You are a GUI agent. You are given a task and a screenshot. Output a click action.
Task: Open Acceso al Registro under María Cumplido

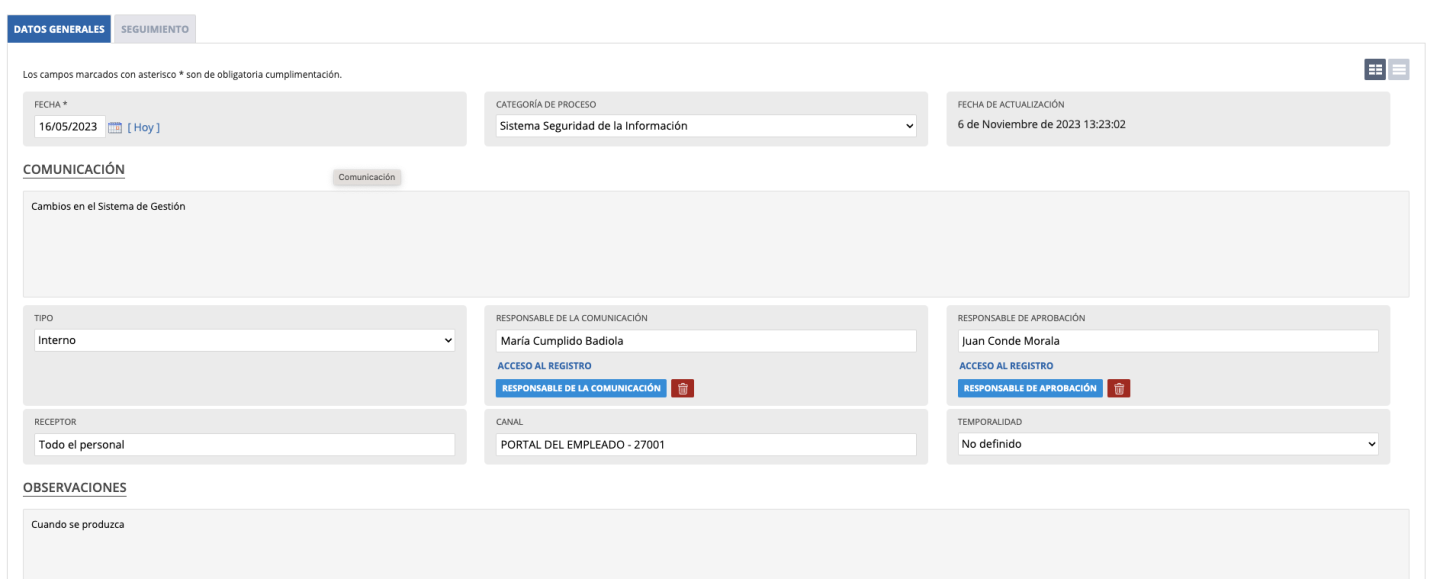(544, 366)
